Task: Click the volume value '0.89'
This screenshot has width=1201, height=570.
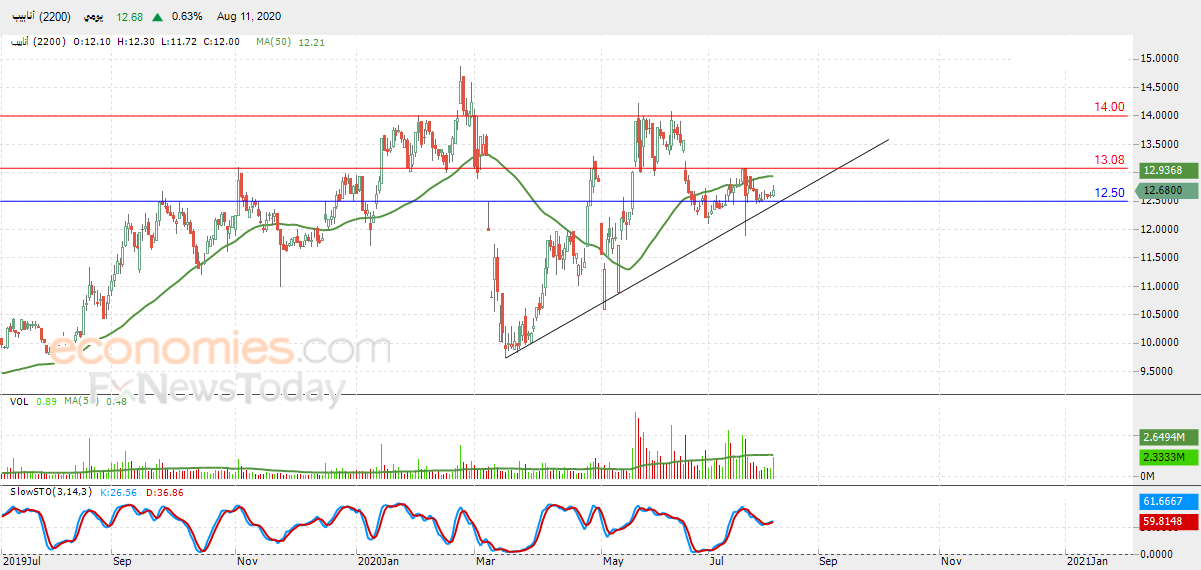Action: pyautogui.click(x=46, y=401)
